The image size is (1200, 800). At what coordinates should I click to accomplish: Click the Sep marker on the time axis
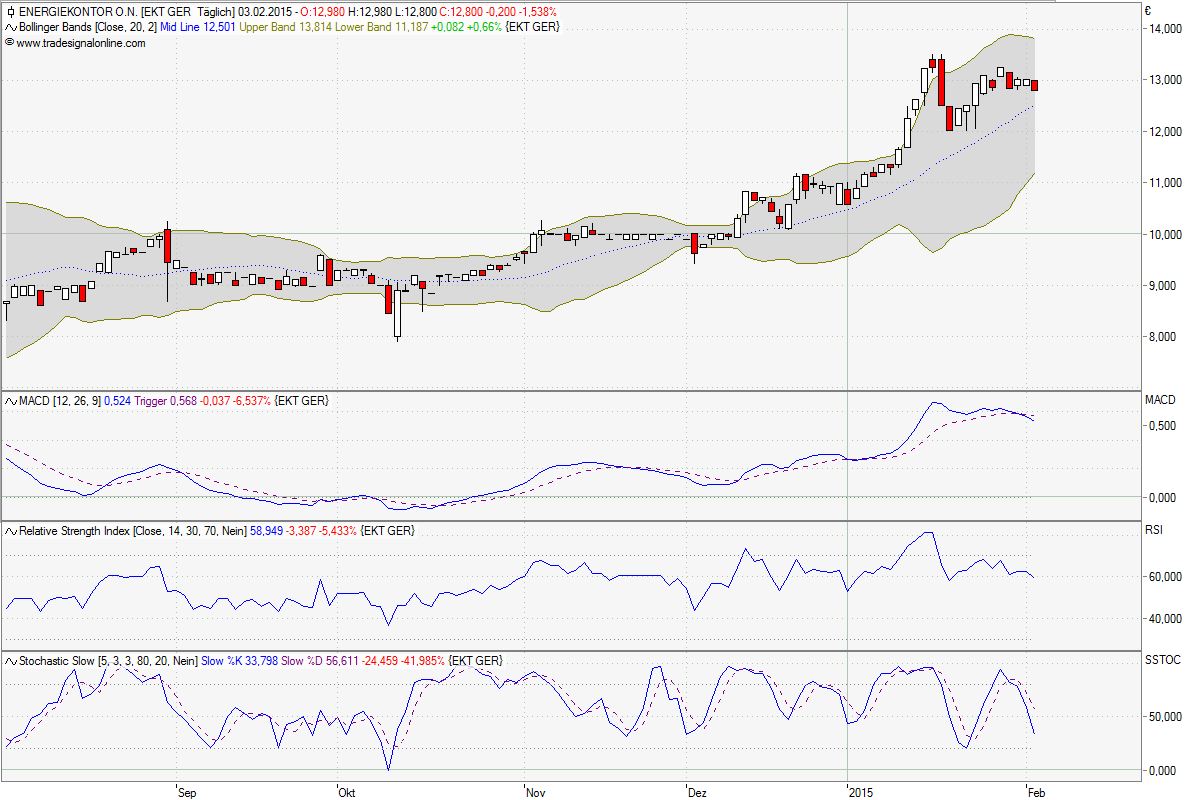[x=186, y=793]
